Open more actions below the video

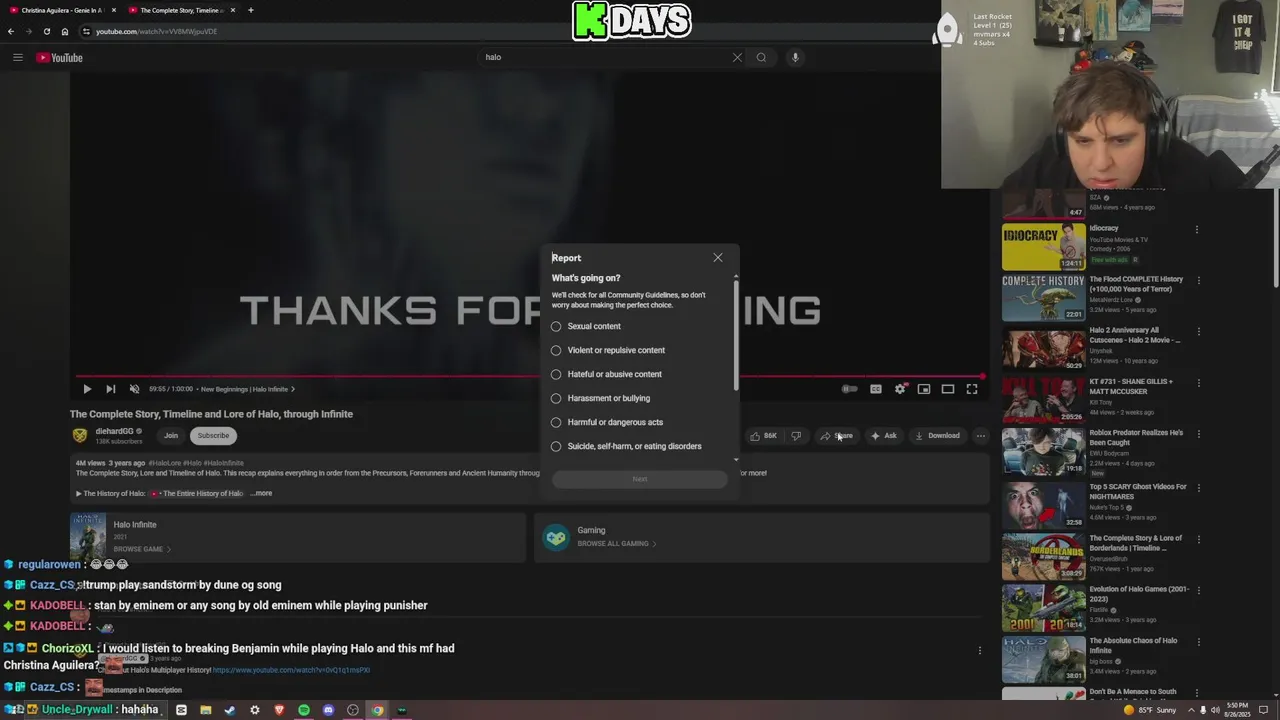click(981, 435)
